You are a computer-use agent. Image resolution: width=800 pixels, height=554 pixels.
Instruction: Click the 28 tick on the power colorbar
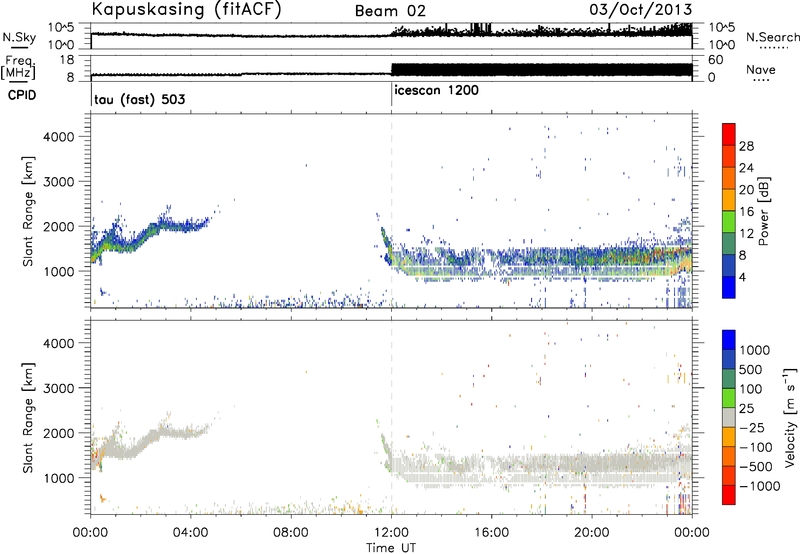[746, 146]
